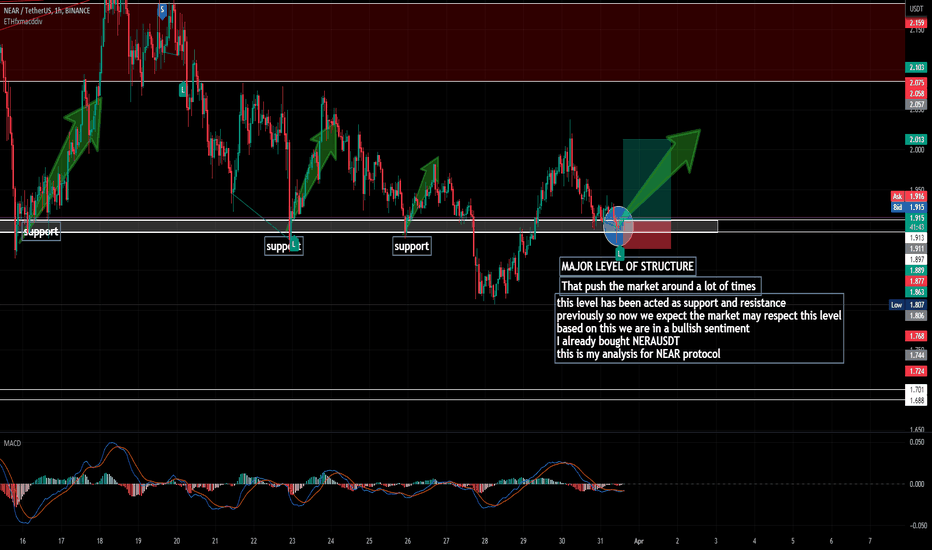Click the 2.075 red price label
This screenshot has width=932, height=550.
point(917,83)
